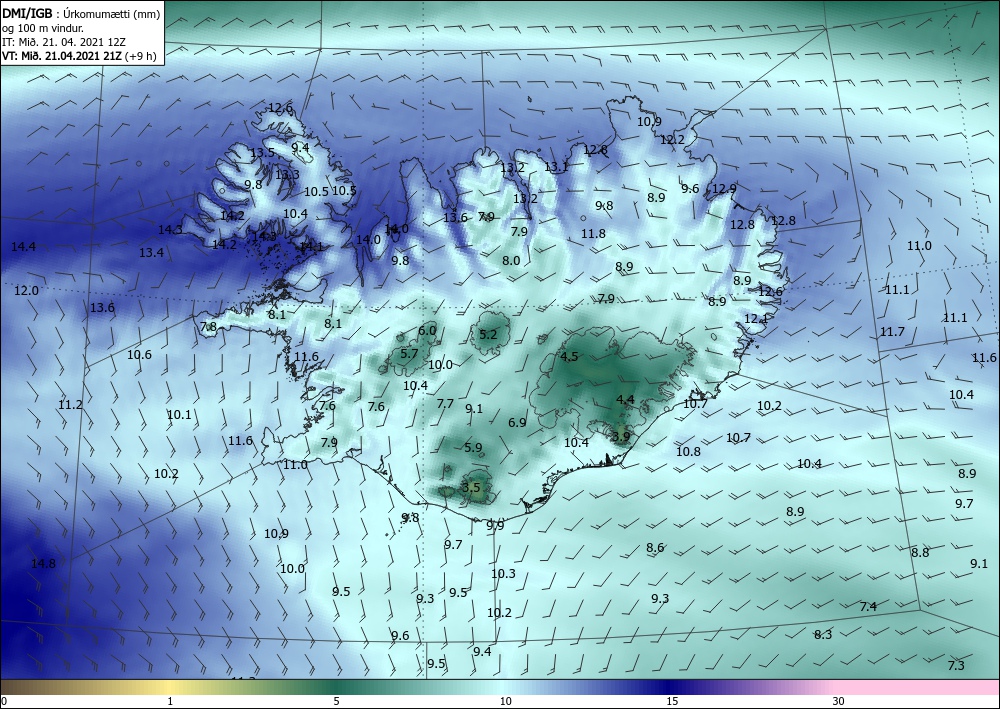The image size is (1000, 709).
Task: Click the 10.3 value label
Action: point(503,574)
